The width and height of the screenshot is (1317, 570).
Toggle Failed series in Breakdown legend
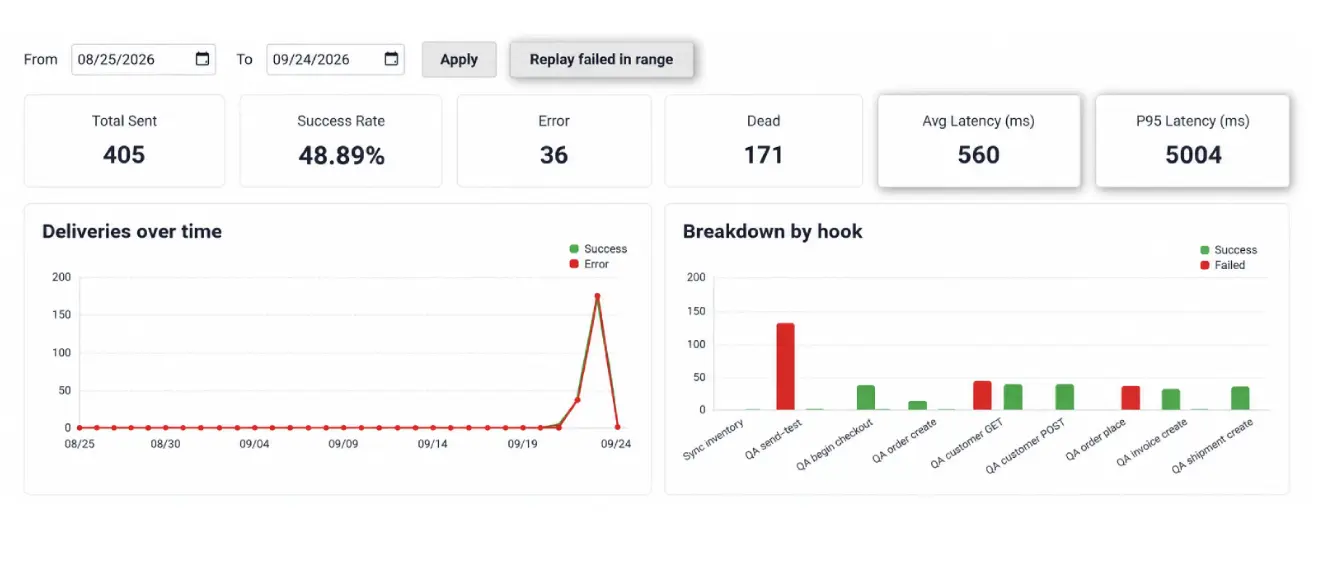click(1222, 265)
